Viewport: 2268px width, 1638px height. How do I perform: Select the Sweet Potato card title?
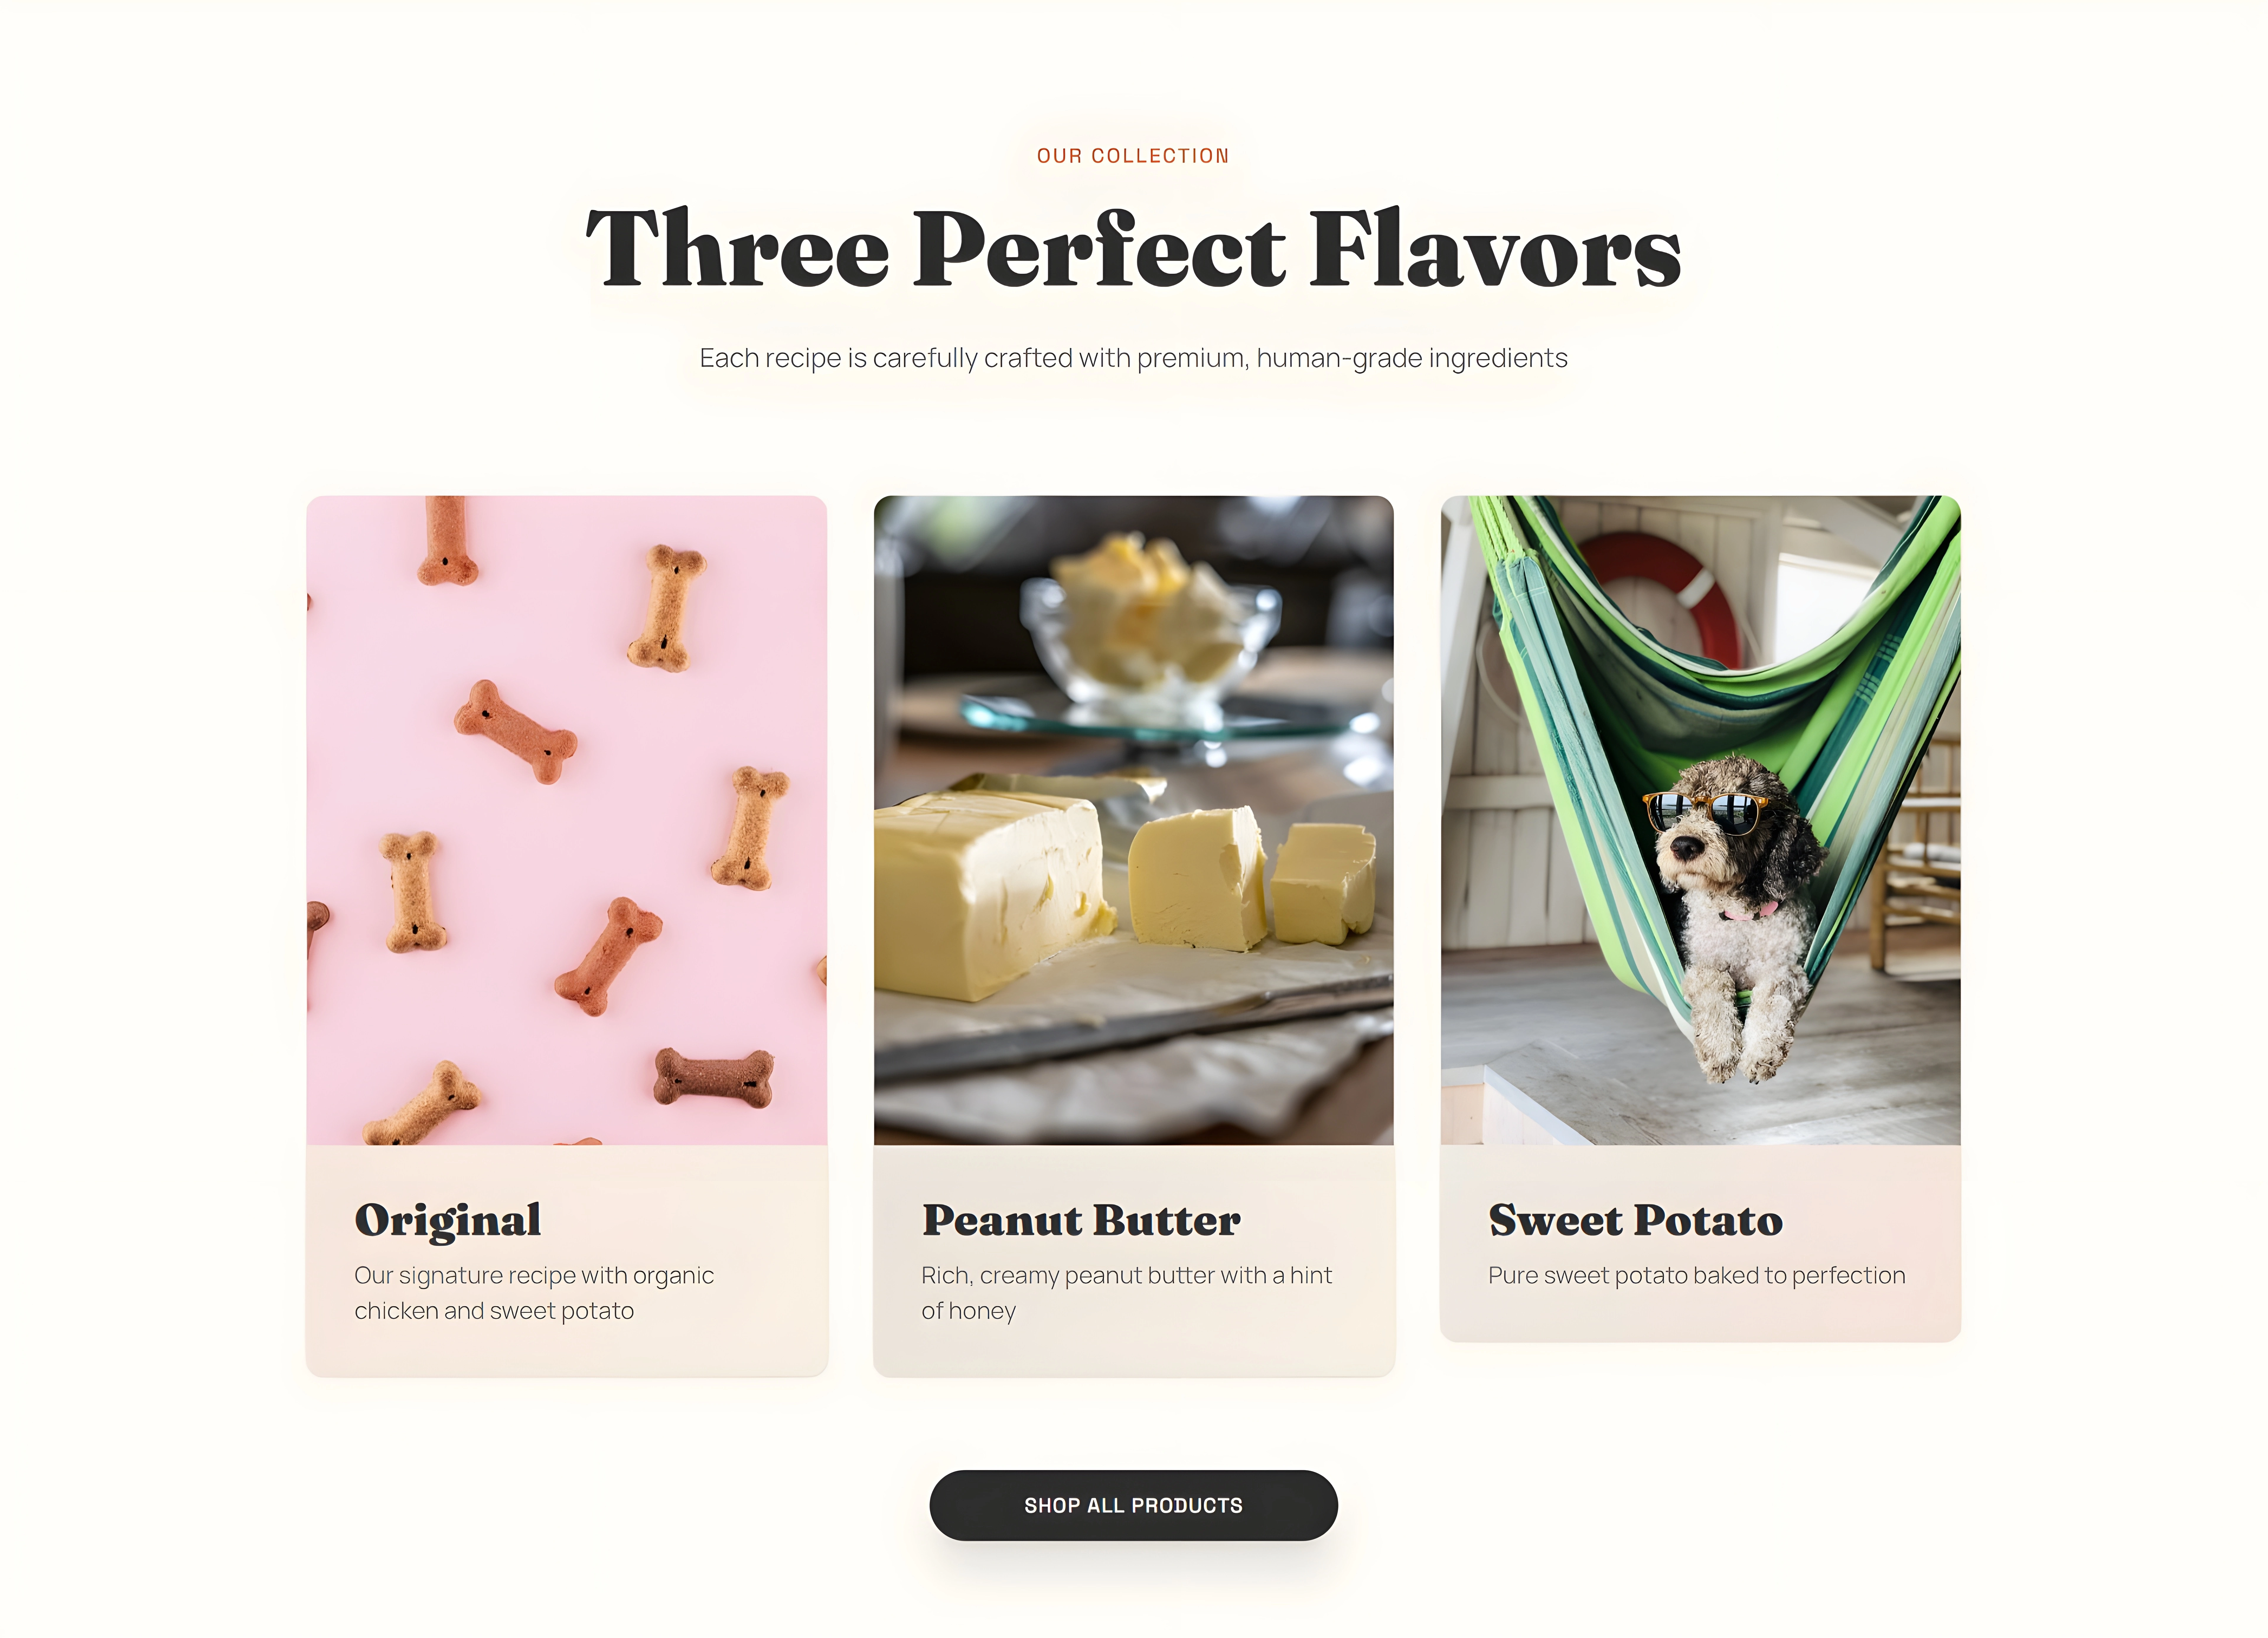[1635, 1220]
